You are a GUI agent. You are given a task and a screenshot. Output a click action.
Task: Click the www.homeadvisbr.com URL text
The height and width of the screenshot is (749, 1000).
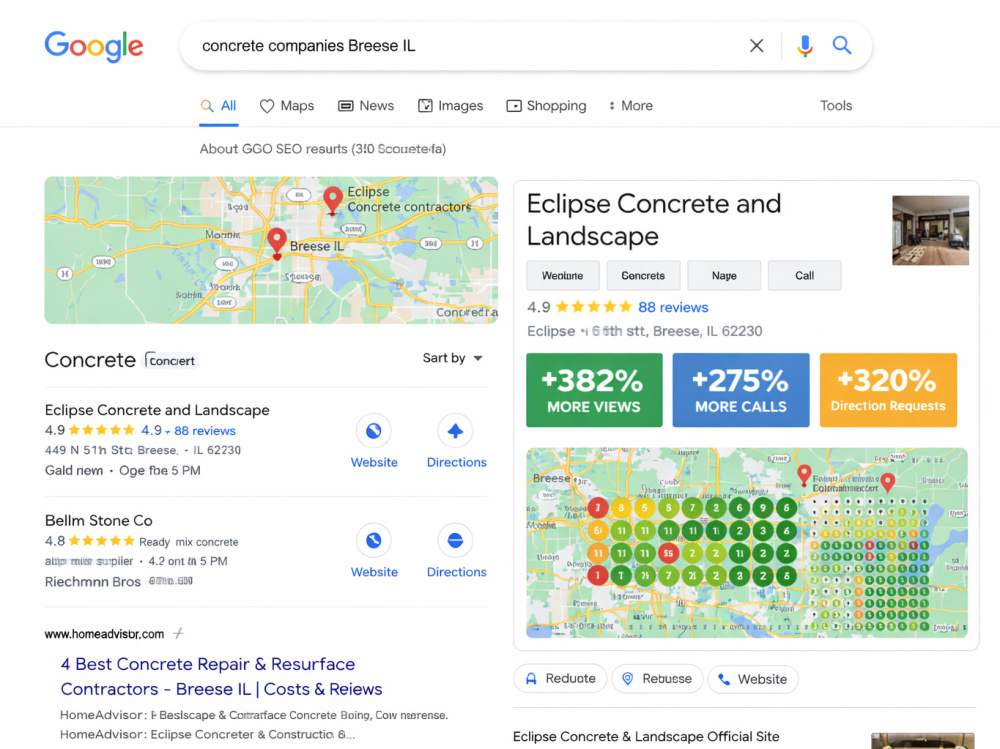click(104, 634)
